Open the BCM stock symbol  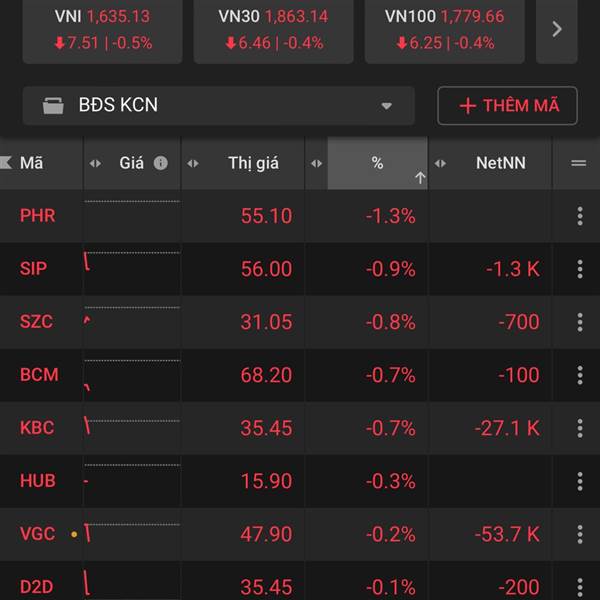tap(39, 375)
